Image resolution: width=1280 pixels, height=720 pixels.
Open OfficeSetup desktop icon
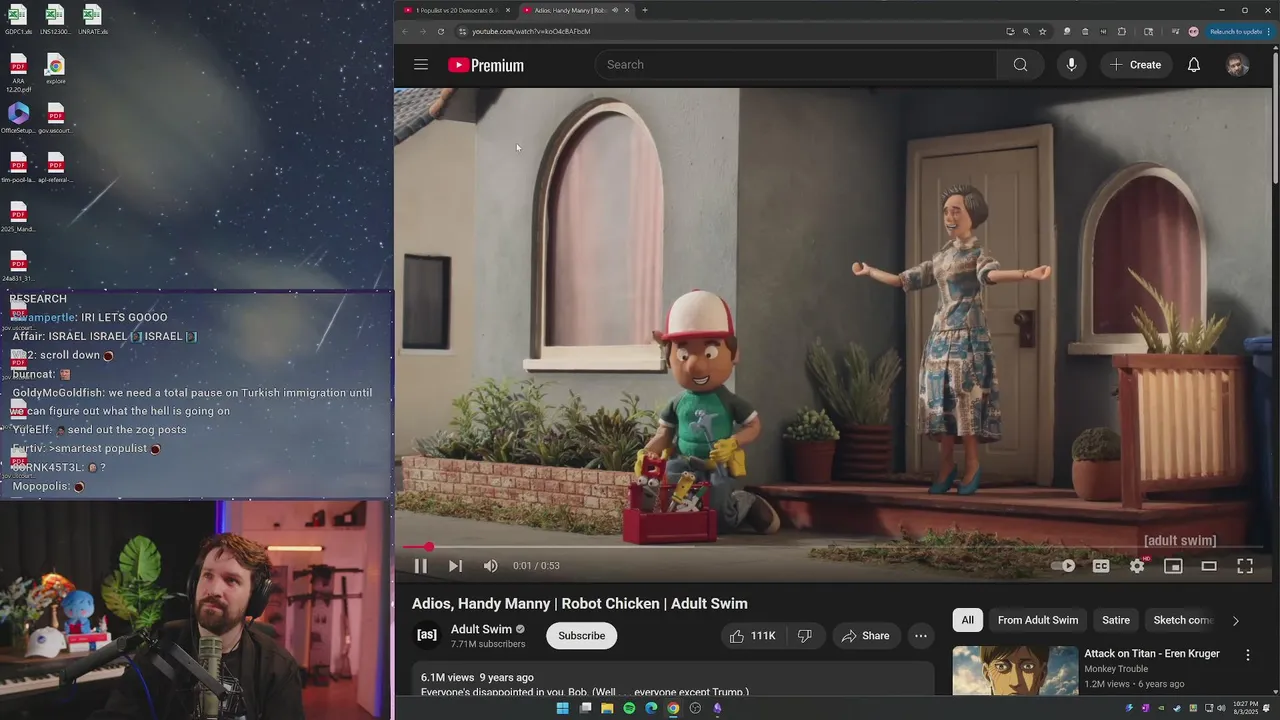(18, 118)
